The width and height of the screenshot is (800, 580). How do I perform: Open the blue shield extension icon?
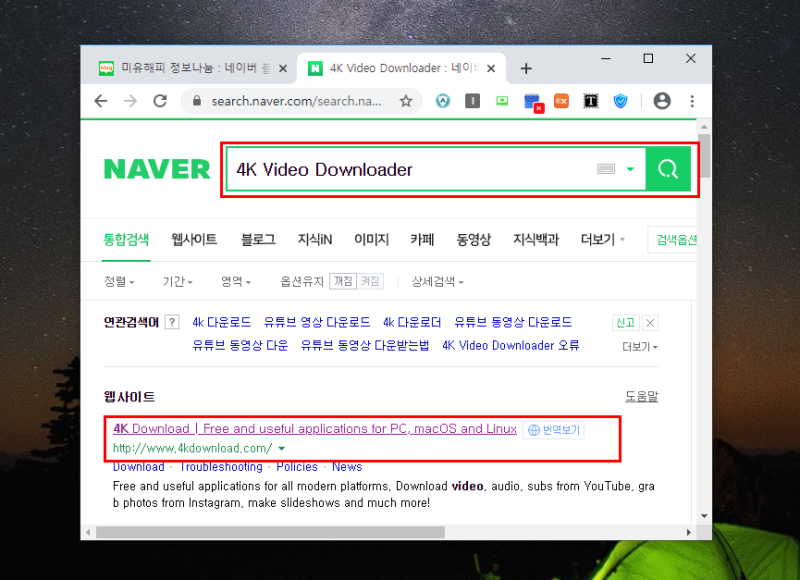click(x=620, y=101)
